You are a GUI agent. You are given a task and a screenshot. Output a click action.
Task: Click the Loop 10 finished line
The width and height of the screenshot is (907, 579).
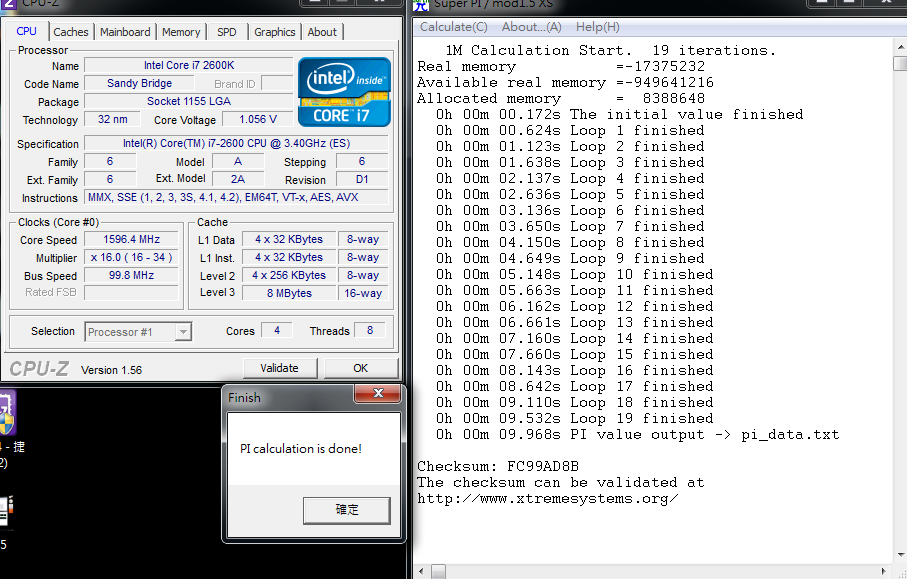click(574, 274)
